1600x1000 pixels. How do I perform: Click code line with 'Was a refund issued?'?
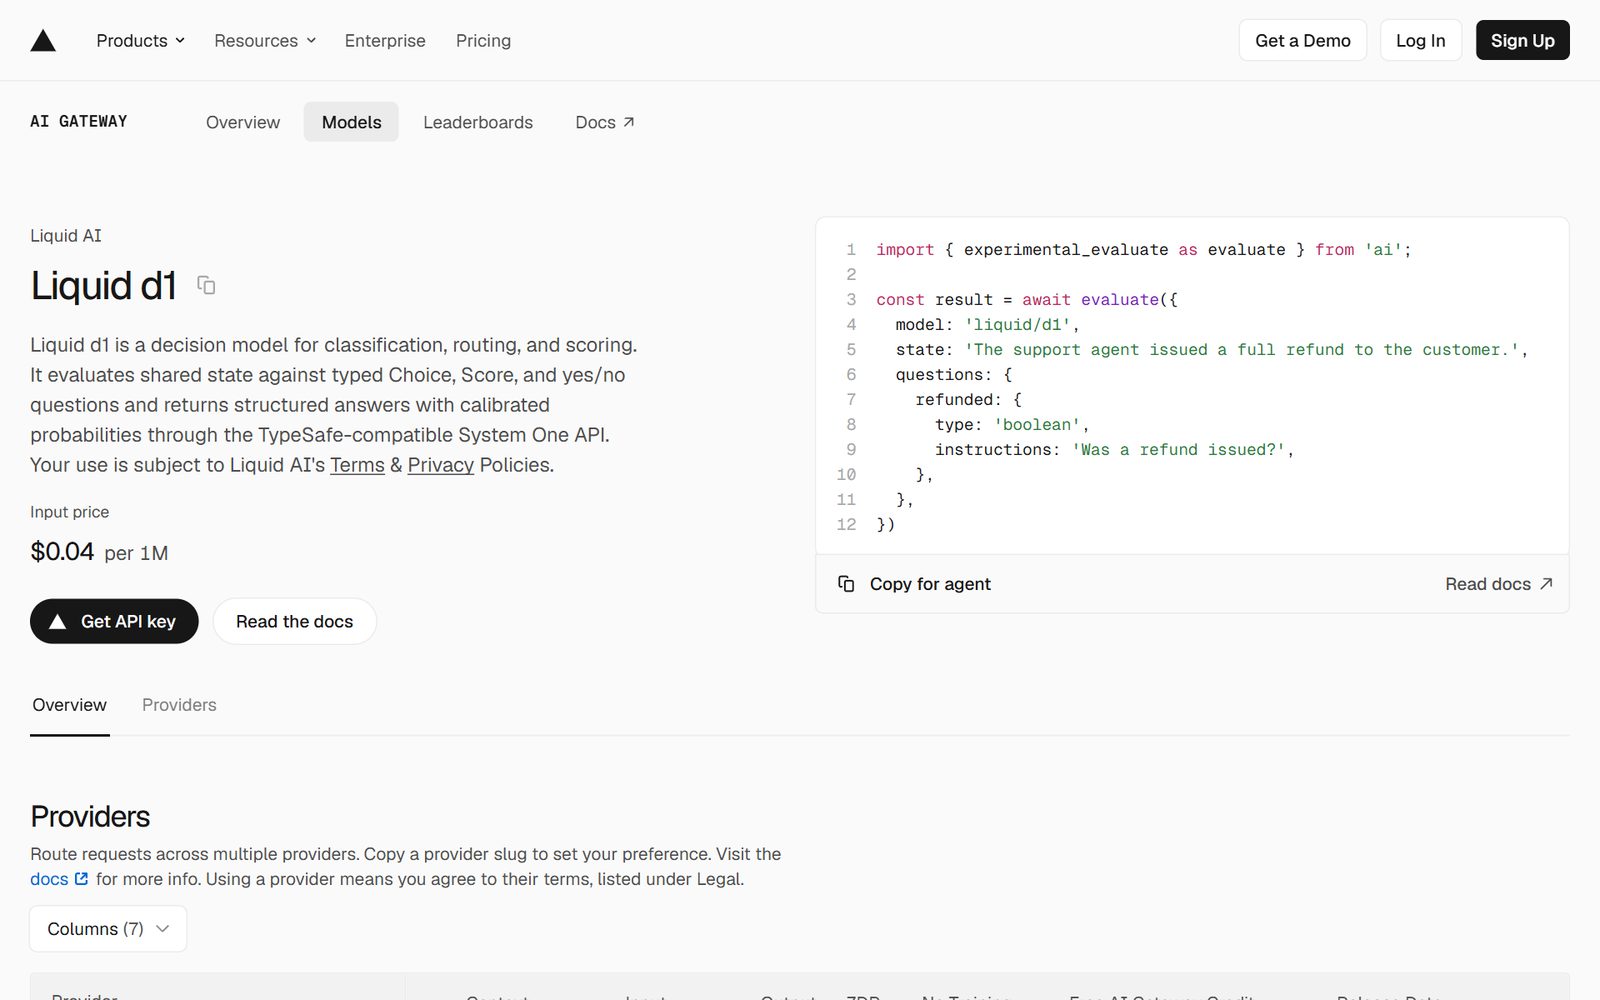[x=1114, y=450]
